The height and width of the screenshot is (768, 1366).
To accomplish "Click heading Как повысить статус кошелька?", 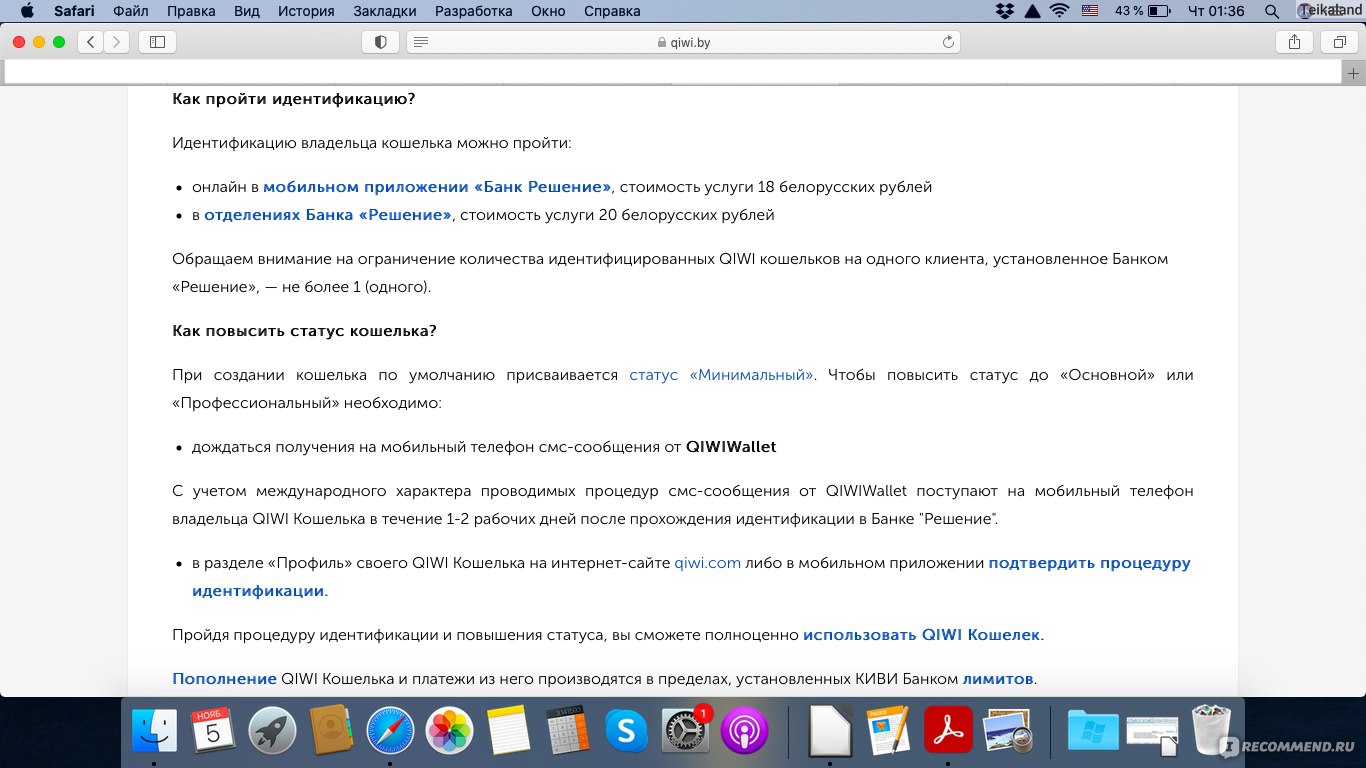I will tap(304, 331).
